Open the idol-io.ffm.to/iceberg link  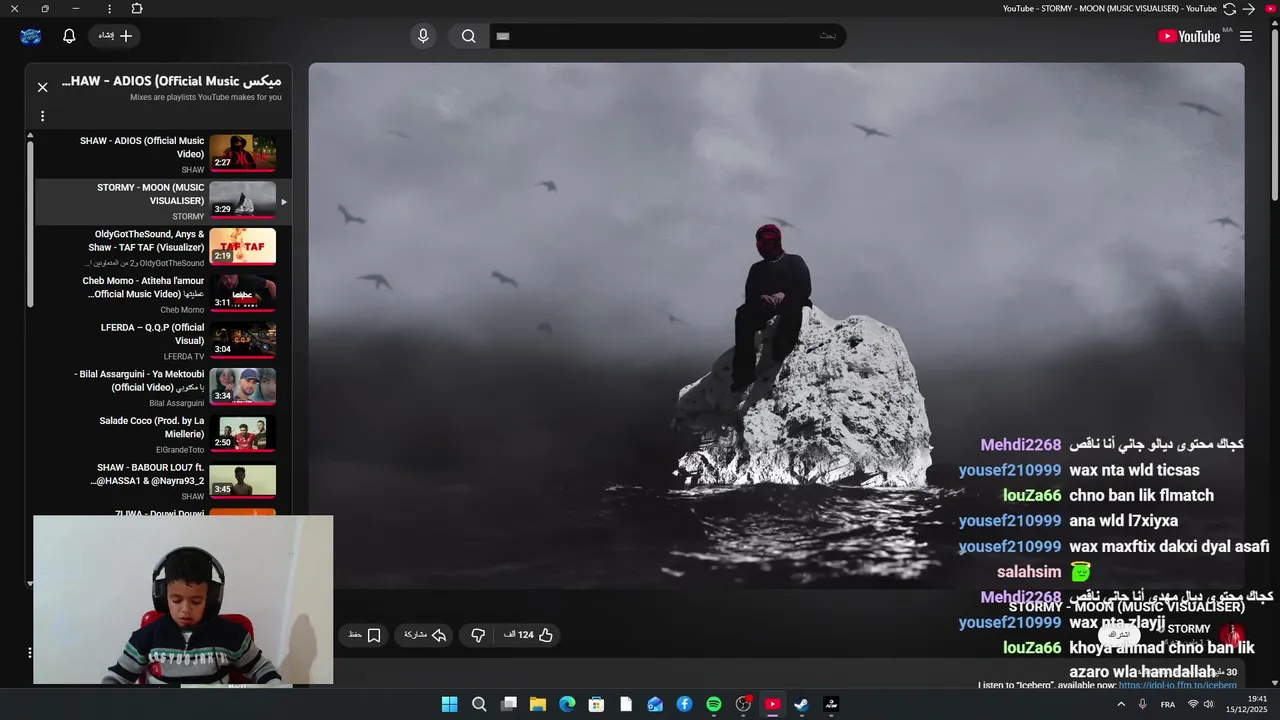(x=1178, y=685)
